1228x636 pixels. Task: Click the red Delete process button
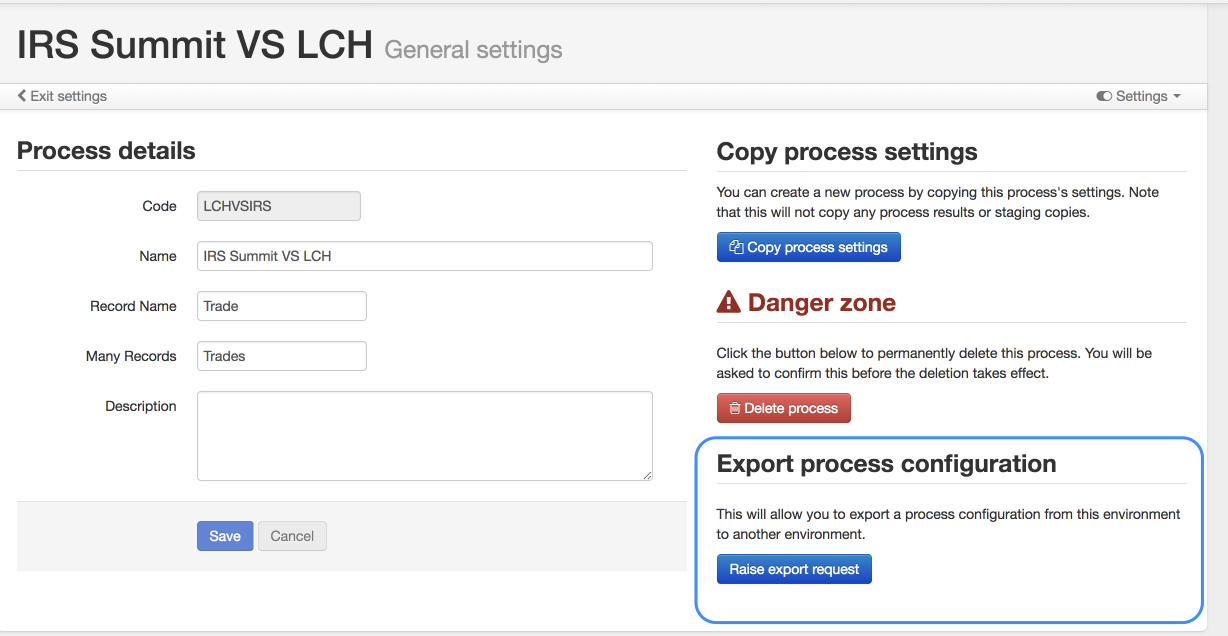pyautogui.click(x=784, y=408)
